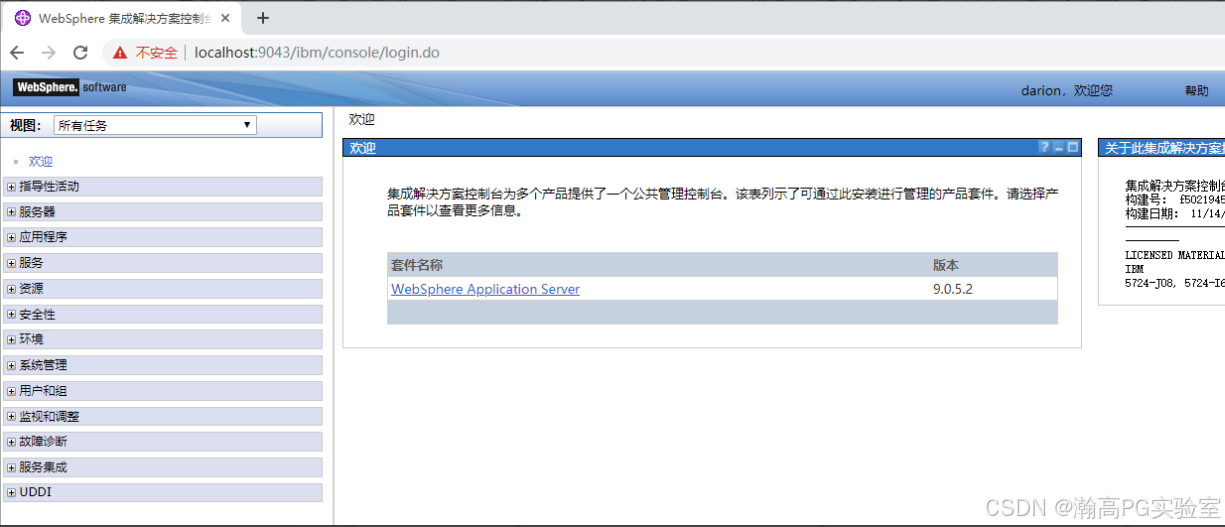Expand the 系统管理 tree node

(11, 366)
